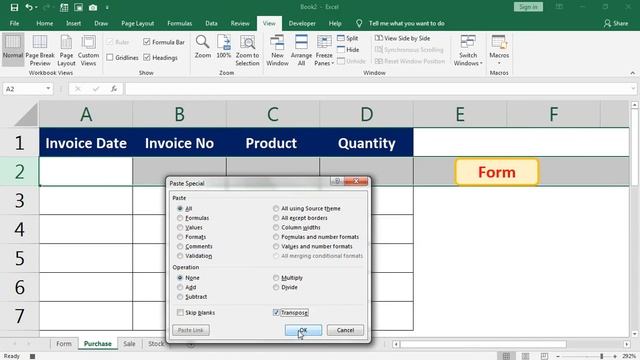Open Macros dropdown

(x=499, y=51)
